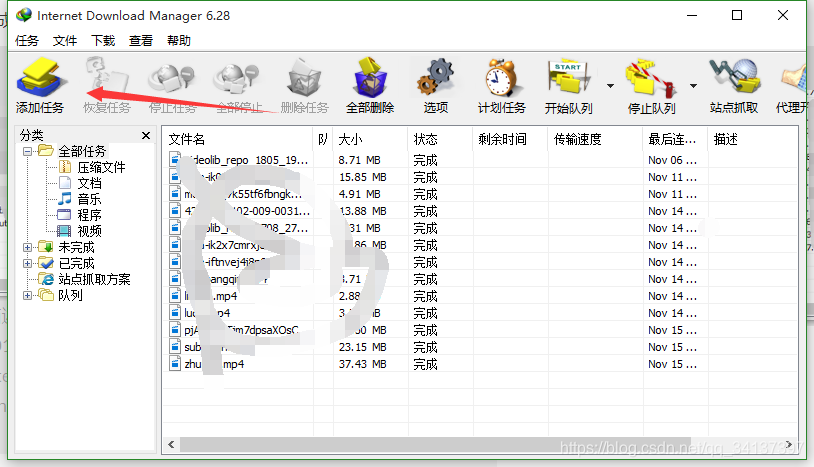Select 全部任务 in category tree

(x=82, y=152)
